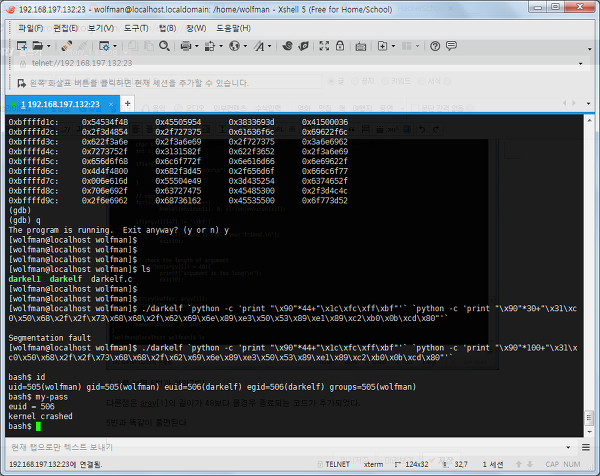This screenshot has width=600, height=476.
Task: Expand the address bar history dropdown
Action: click(580, 64)
